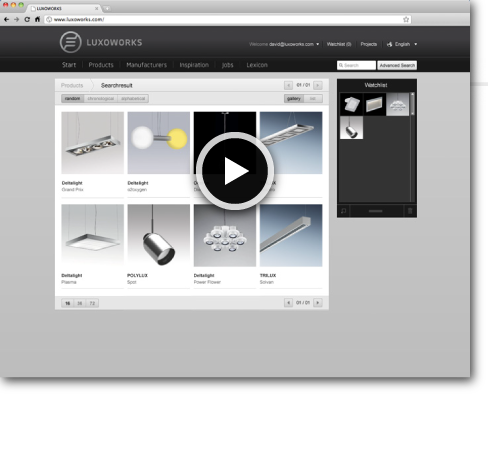Viewport: 488px width, 452px height.
Task: Switch to list view
Action: (313, 99)
